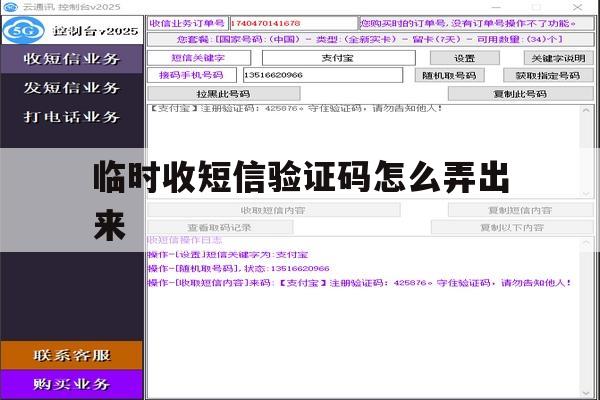600x400 pixels.
Task: Click log line 操作-[随机取号码] 状态
Action: pos(239,269)
